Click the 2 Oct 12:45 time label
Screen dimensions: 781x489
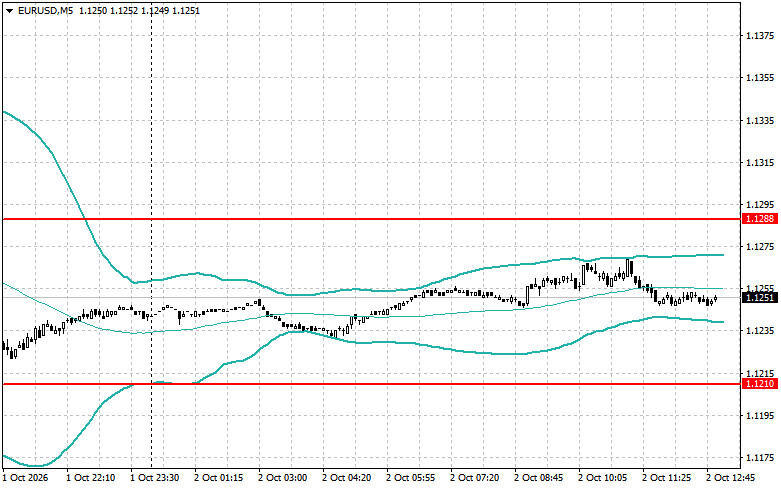(x=731, y=478)
